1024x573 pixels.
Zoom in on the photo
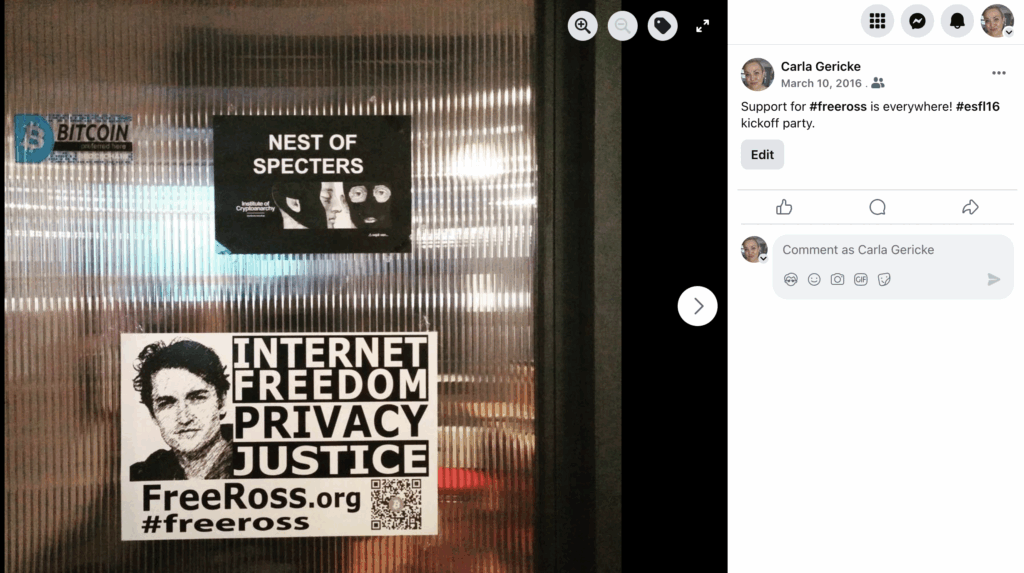click(583, 25)
